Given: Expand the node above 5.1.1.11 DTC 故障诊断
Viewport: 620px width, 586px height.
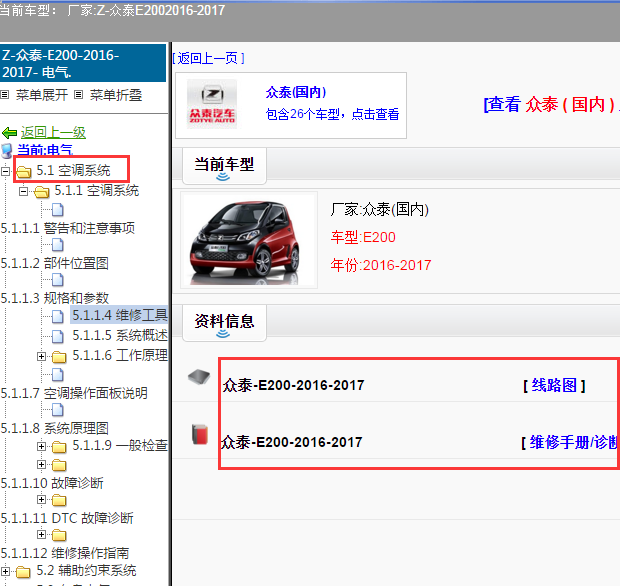Looking at the screenshot, I should coord(41,499).
